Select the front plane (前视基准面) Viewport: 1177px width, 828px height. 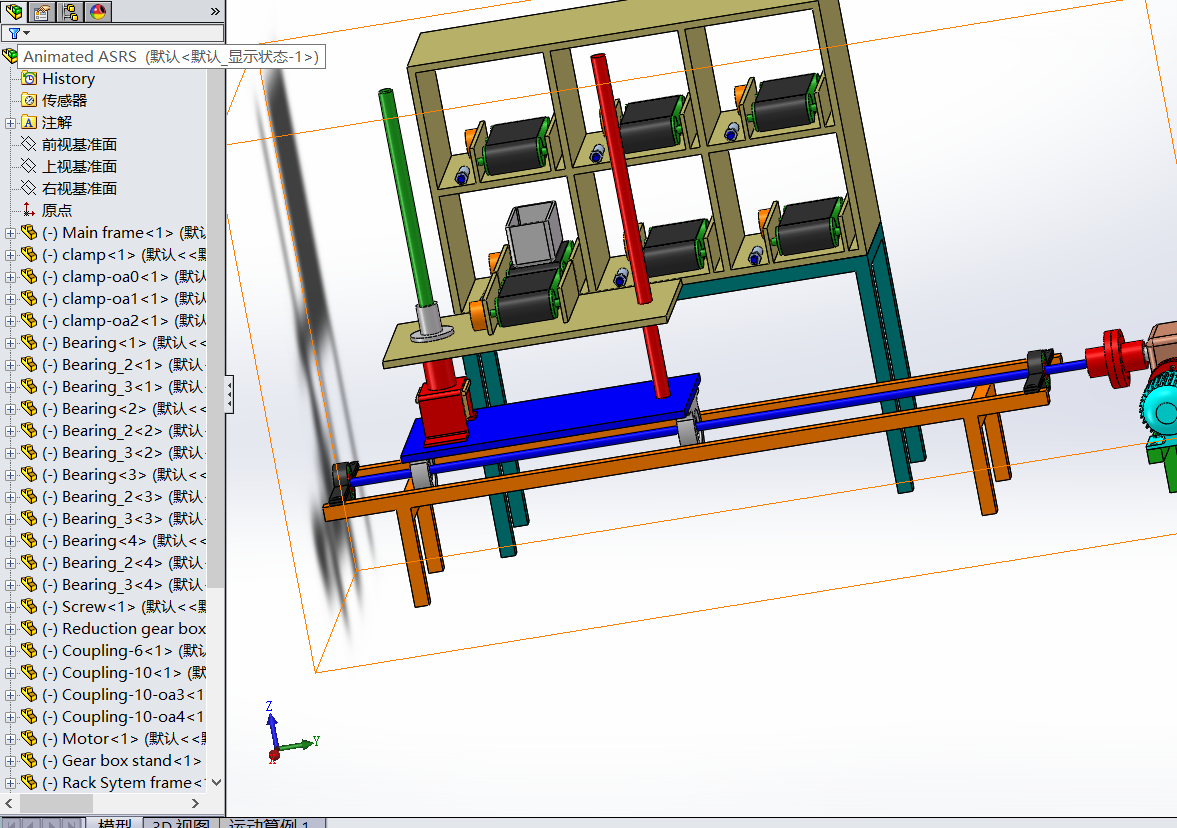[79, 145]
